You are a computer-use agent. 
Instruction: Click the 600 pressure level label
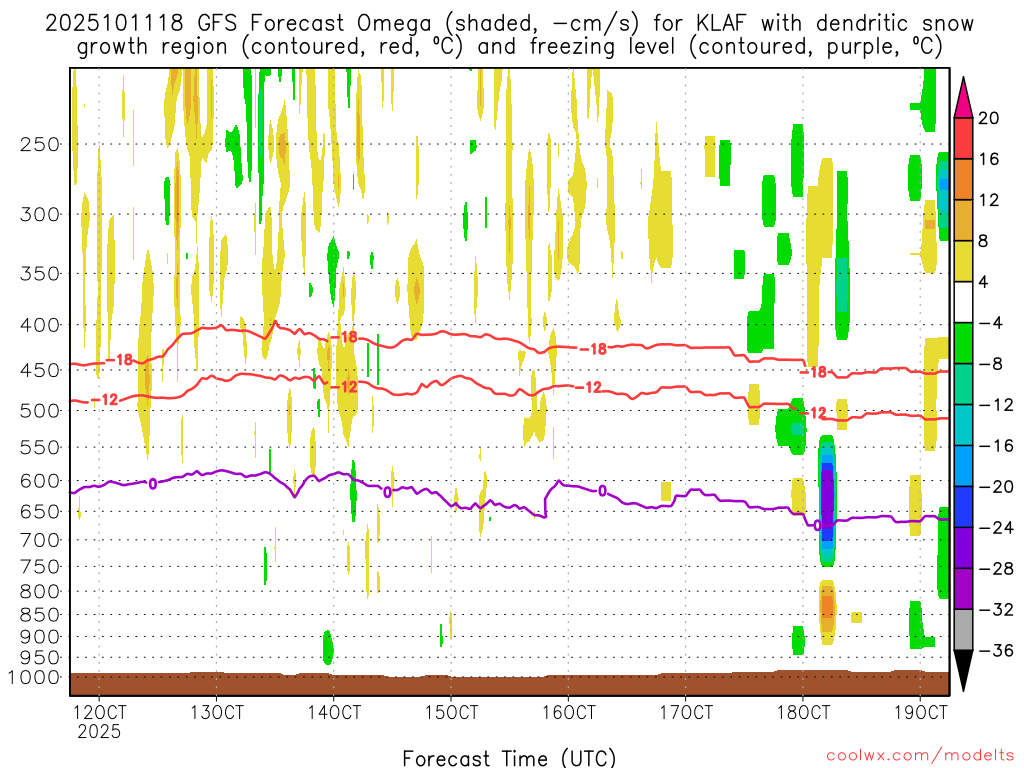coord(40,481)
